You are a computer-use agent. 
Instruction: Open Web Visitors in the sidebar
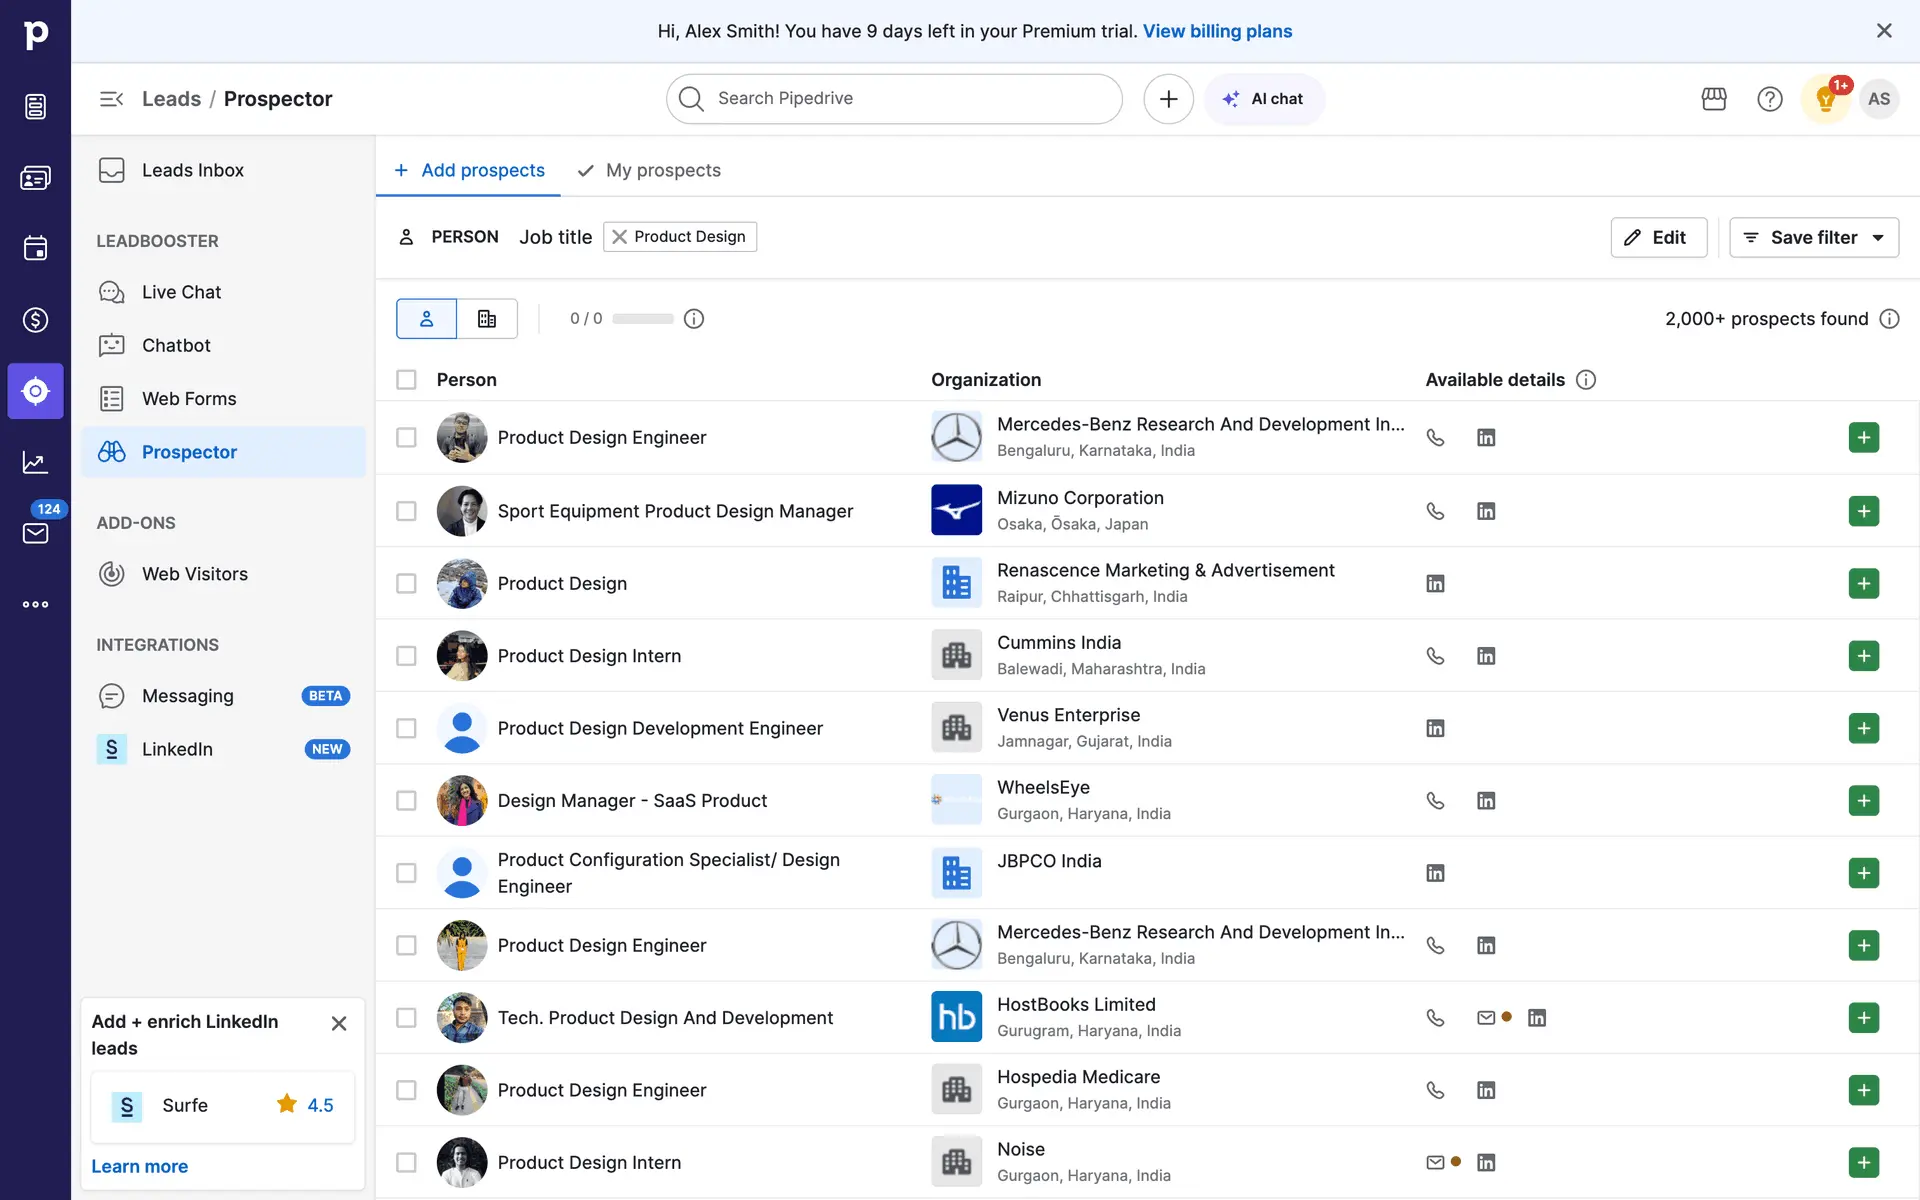[x=194, y=574]
